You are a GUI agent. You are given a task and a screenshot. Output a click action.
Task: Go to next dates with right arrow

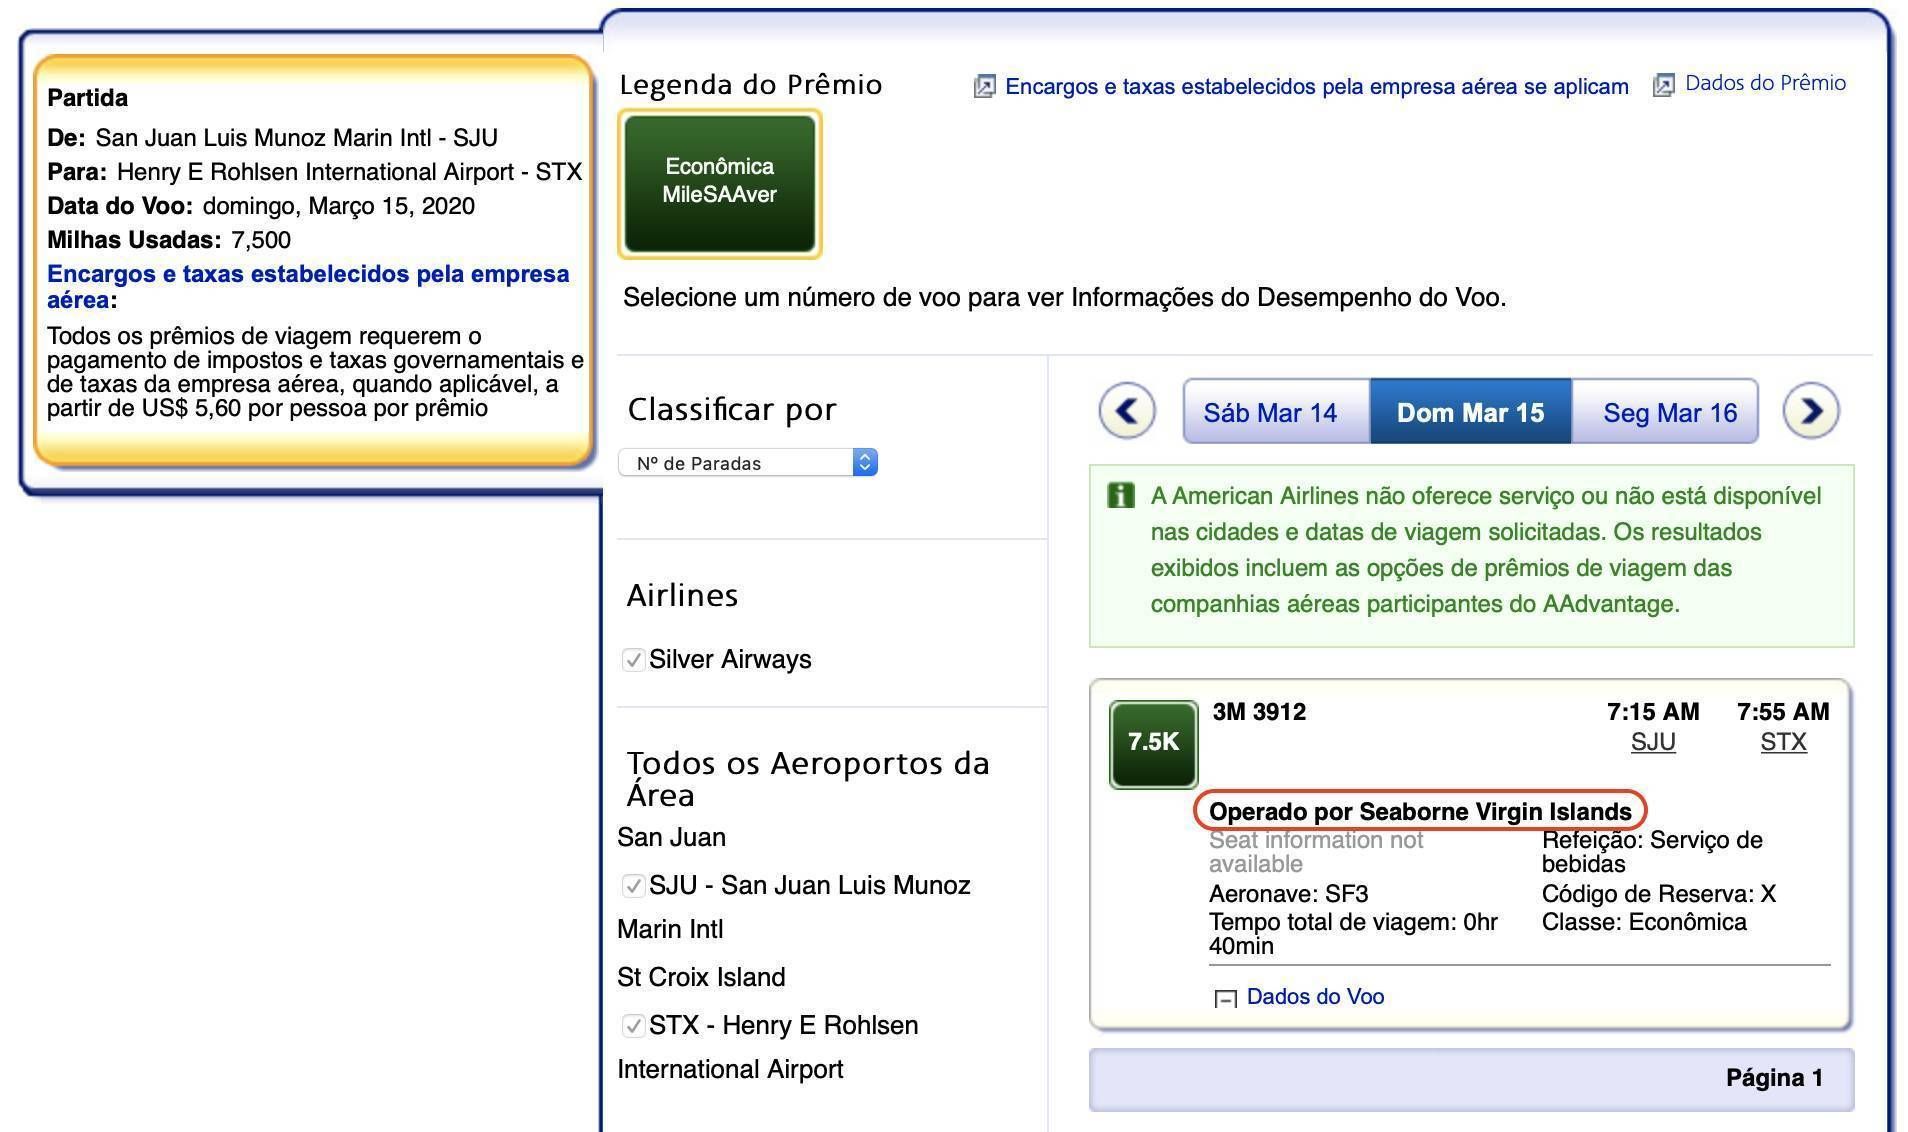(1811, 411)
